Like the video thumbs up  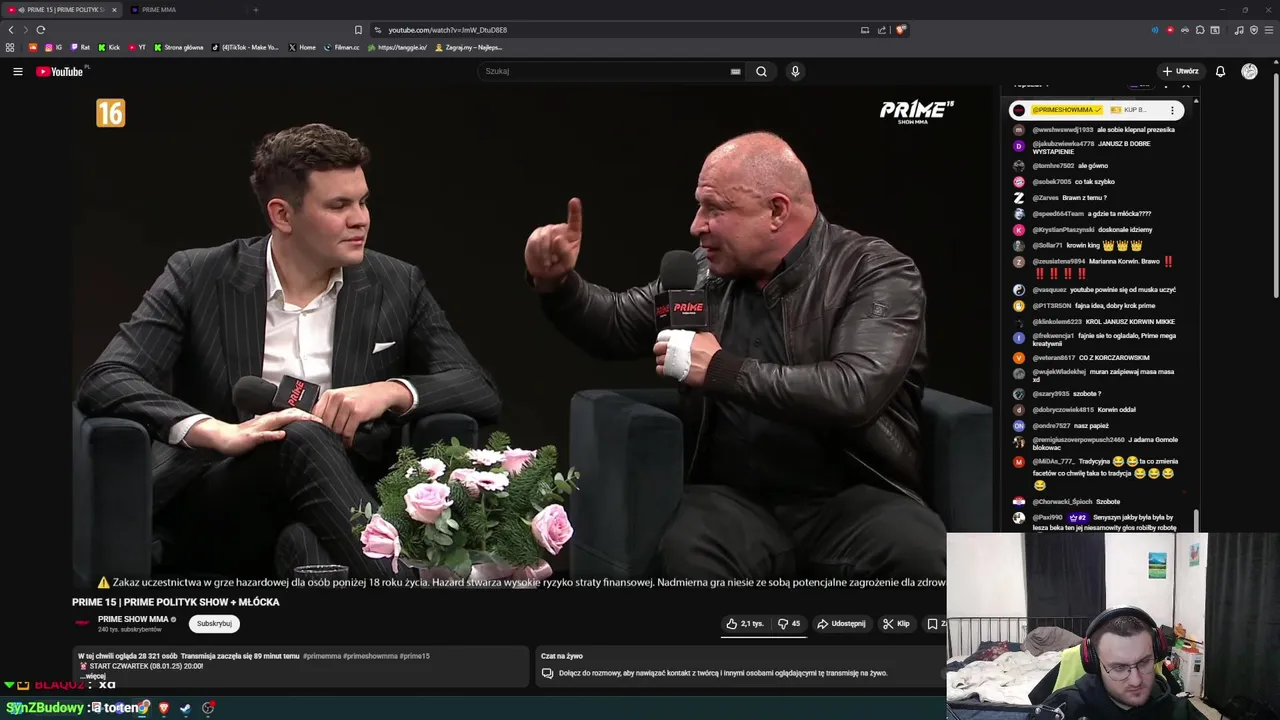coord(745,624)
